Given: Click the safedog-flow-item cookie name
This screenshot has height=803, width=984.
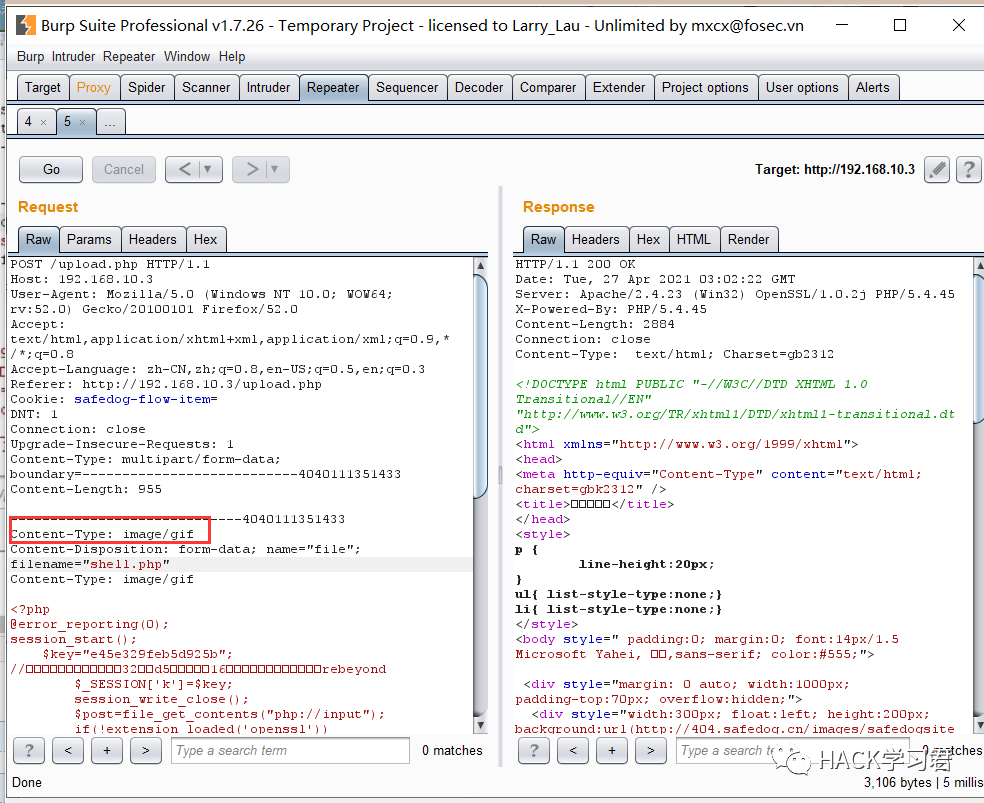Looking at the screenshot, I should [x=142, y=399].
